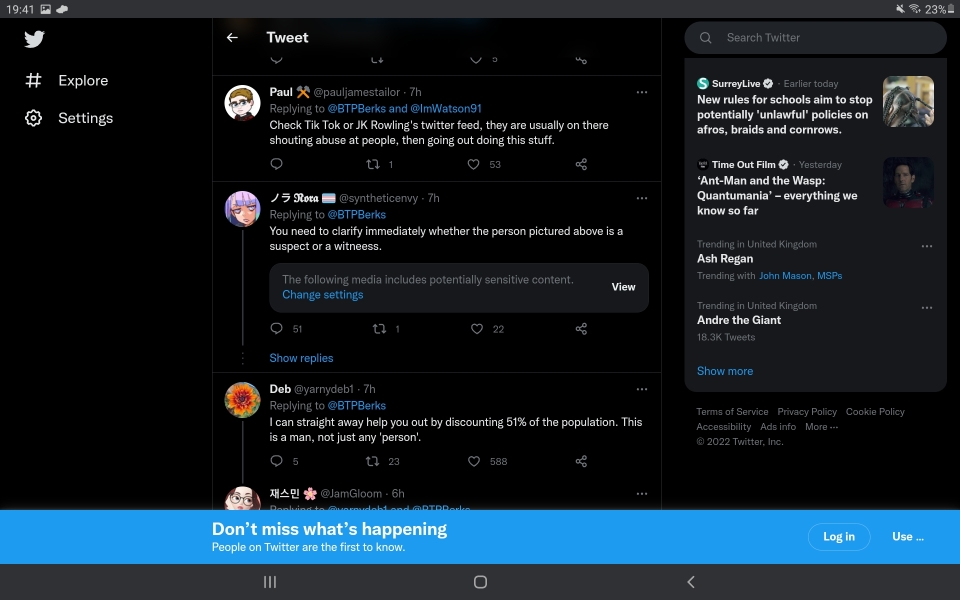
Task: Open @syntheticenvy handle
Action: [x=378, y=198]
